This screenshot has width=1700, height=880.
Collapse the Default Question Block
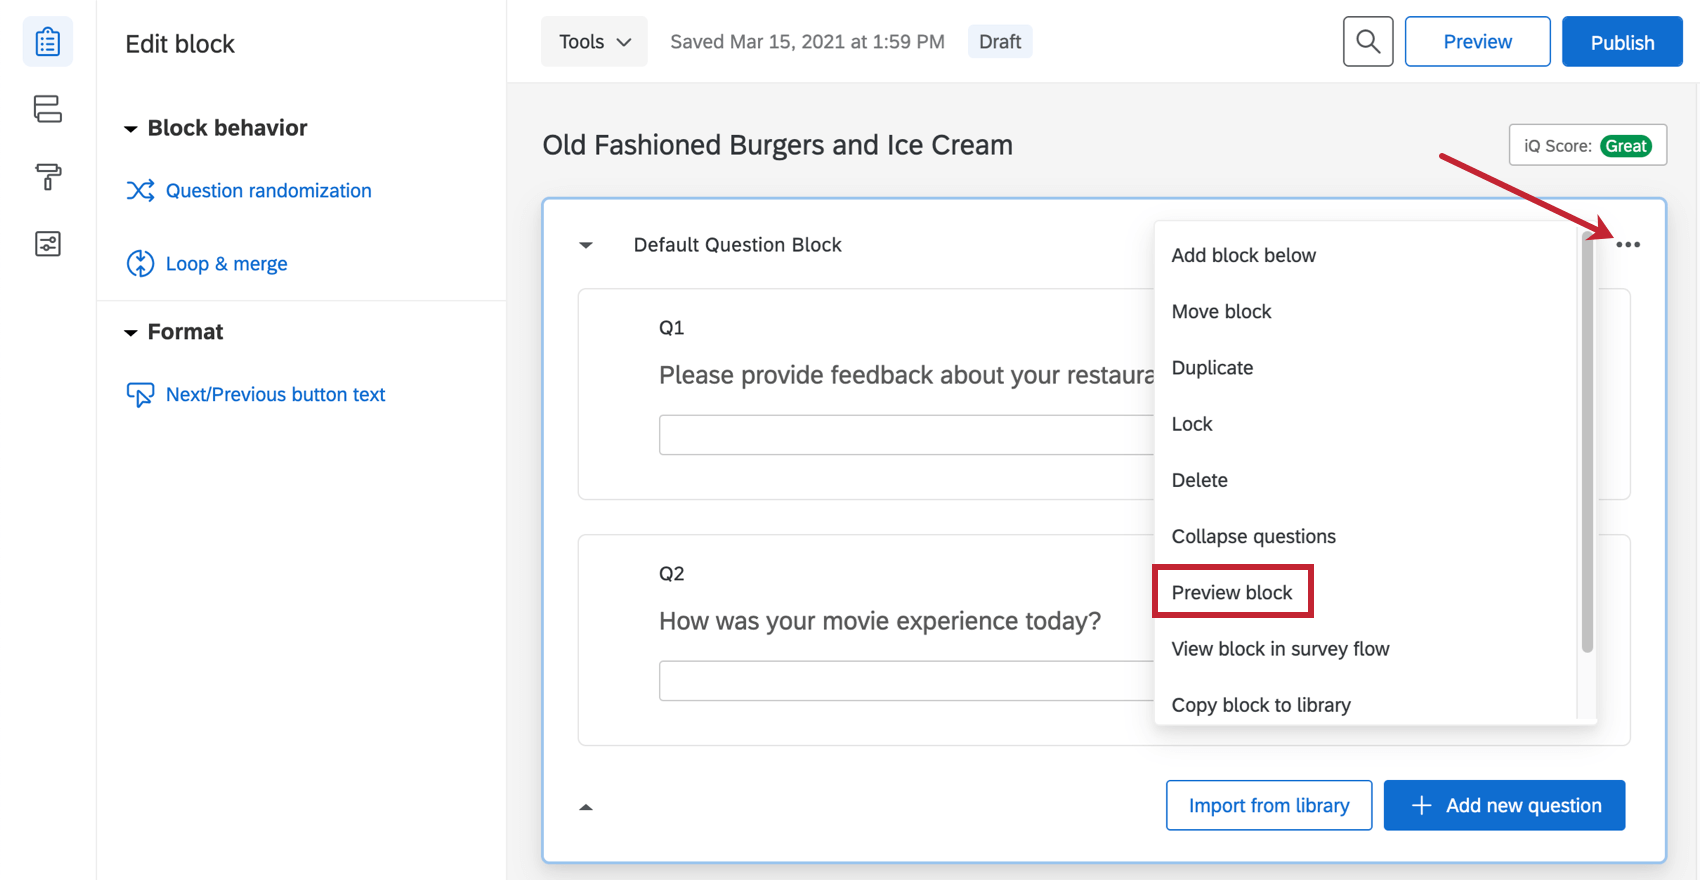coord(586,245)
